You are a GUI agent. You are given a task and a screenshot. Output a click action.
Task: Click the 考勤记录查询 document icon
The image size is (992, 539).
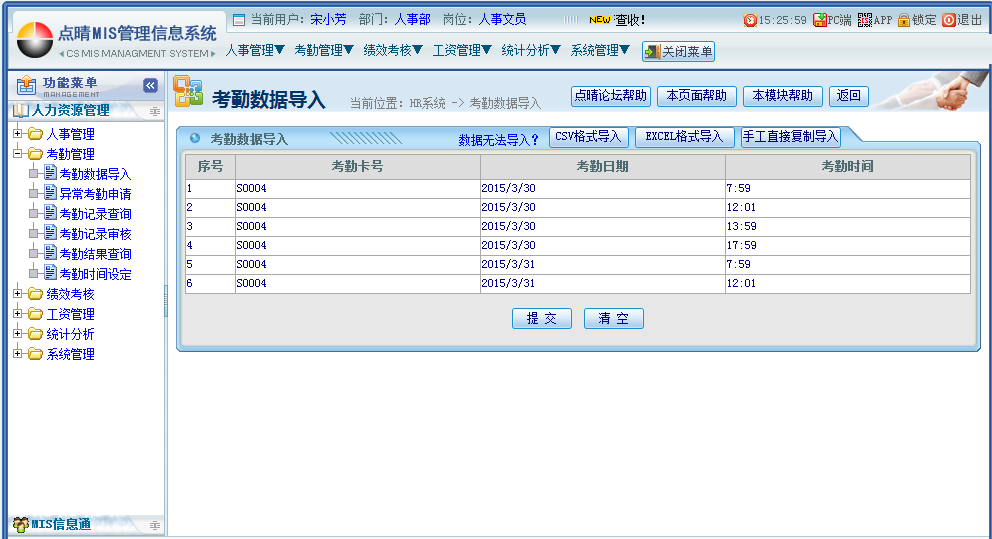pos(51,213)
